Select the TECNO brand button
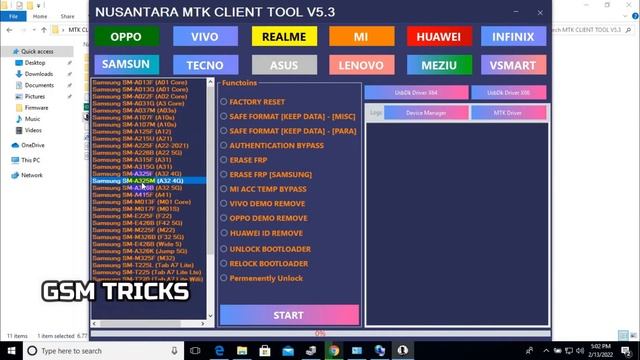Viewport: 640px width, 360px height. tap(205, 64)
